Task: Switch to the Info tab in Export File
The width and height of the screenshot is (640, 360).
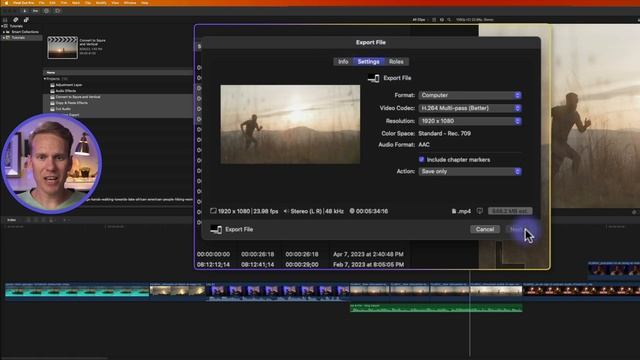Action: 343,62
